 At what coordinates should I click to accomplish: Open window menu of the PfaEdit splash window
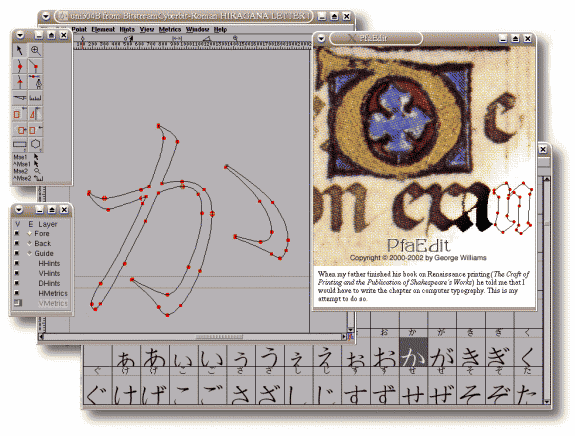point(321,38)
